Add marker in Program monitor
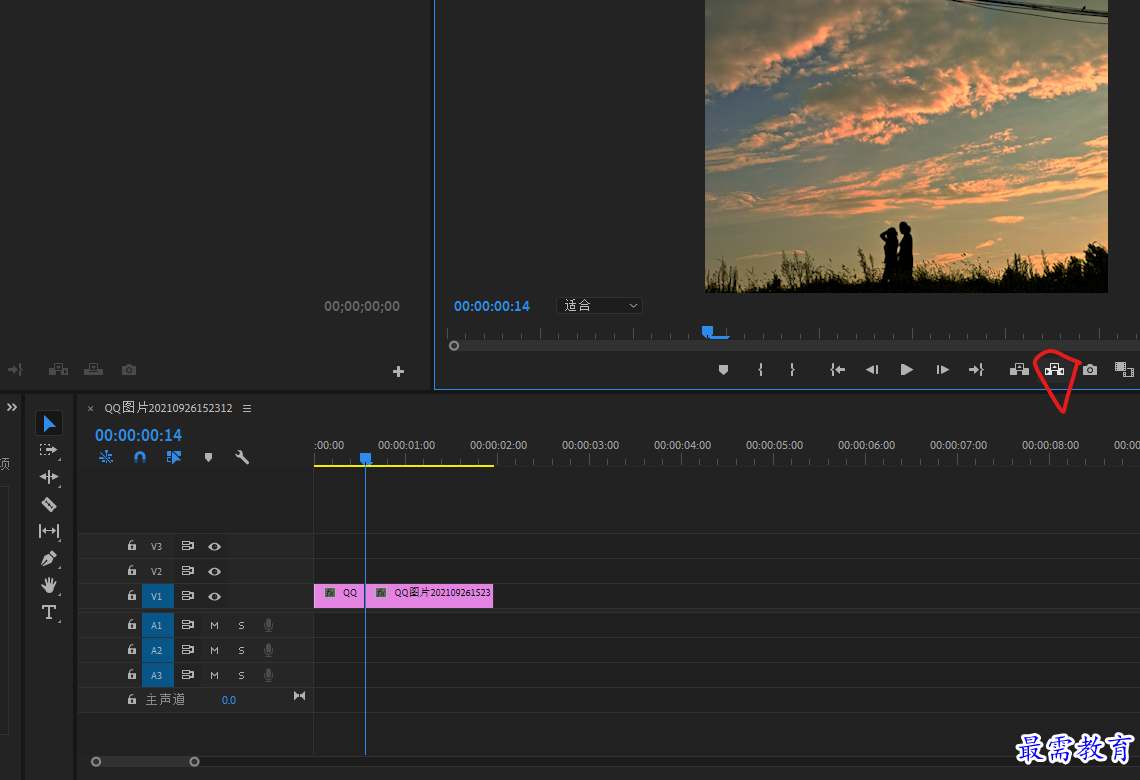The height and width of the screenshot is (780, 1140). (723, 370)
